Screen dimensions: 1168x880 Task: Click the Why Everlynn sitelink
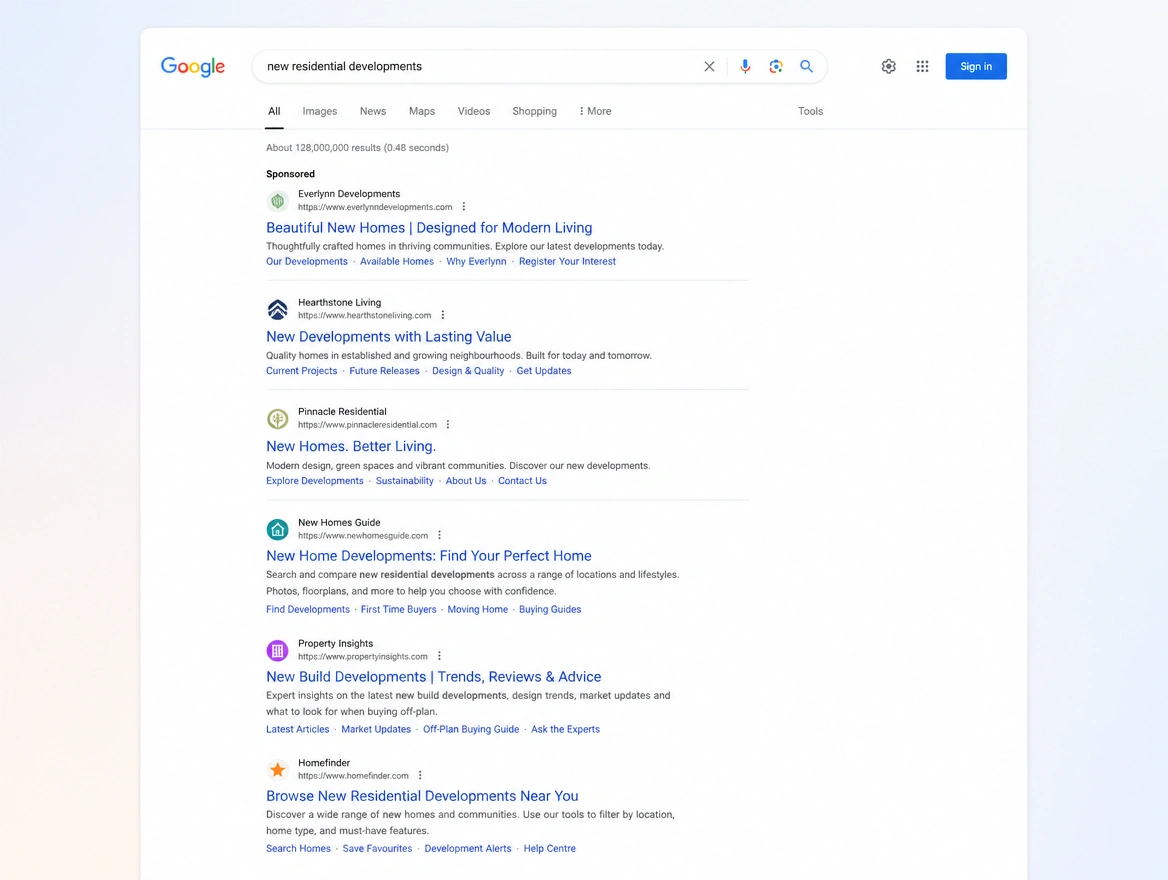click(476, 262)
